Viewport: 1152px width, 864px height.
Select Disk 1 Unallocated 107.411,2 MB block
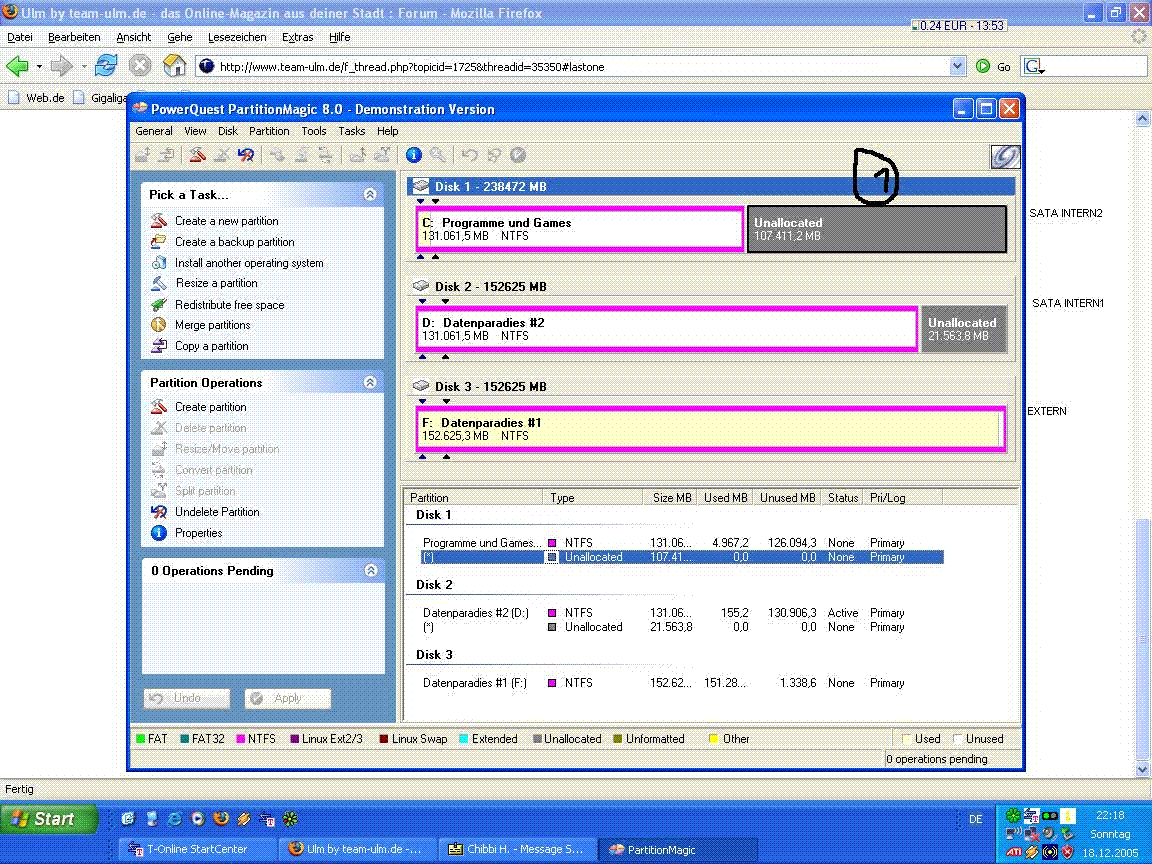[877, 229]
